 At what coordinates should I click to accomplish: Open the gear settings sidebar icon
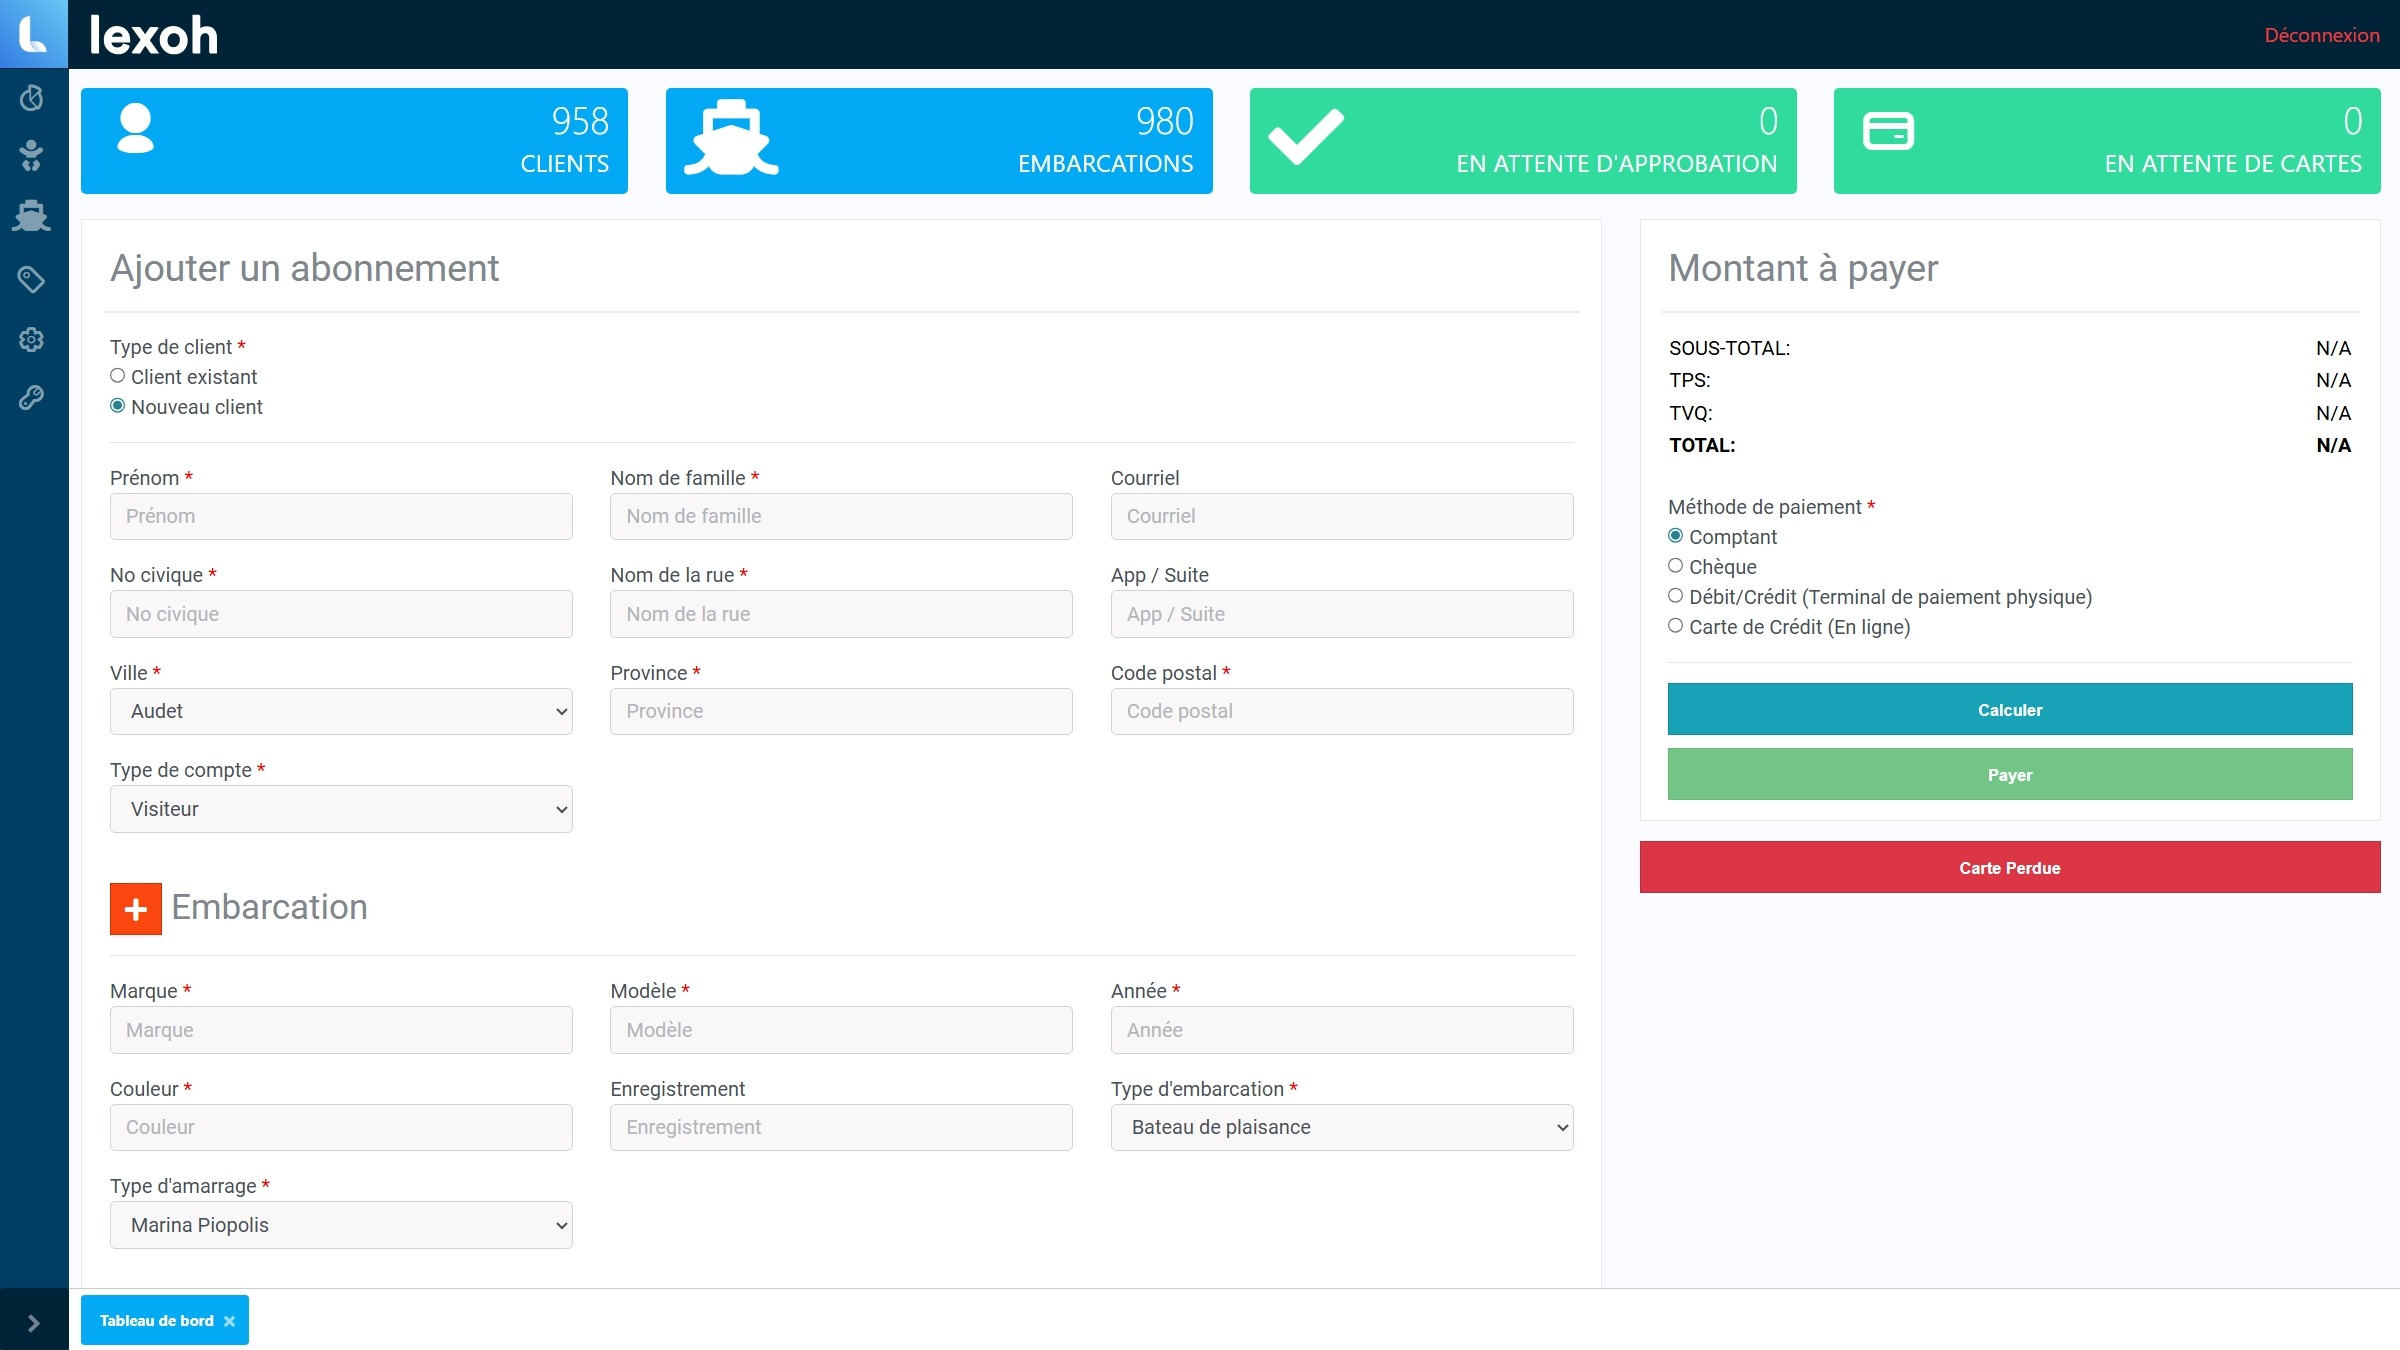[x=32, y=339]
